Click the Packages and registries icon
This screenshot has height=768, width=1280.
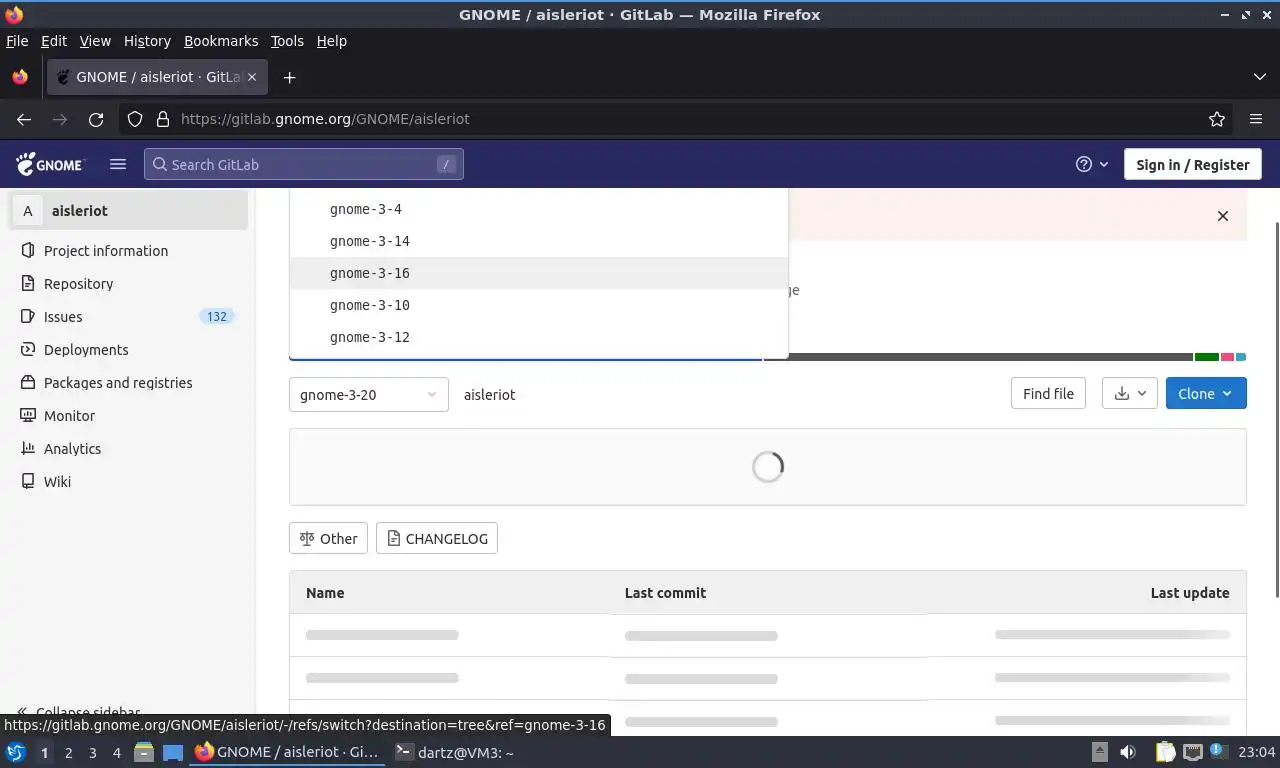click(28, 382)
